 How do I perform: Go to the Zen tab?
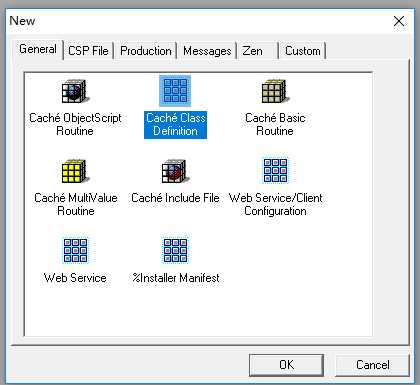pos(258,51)
